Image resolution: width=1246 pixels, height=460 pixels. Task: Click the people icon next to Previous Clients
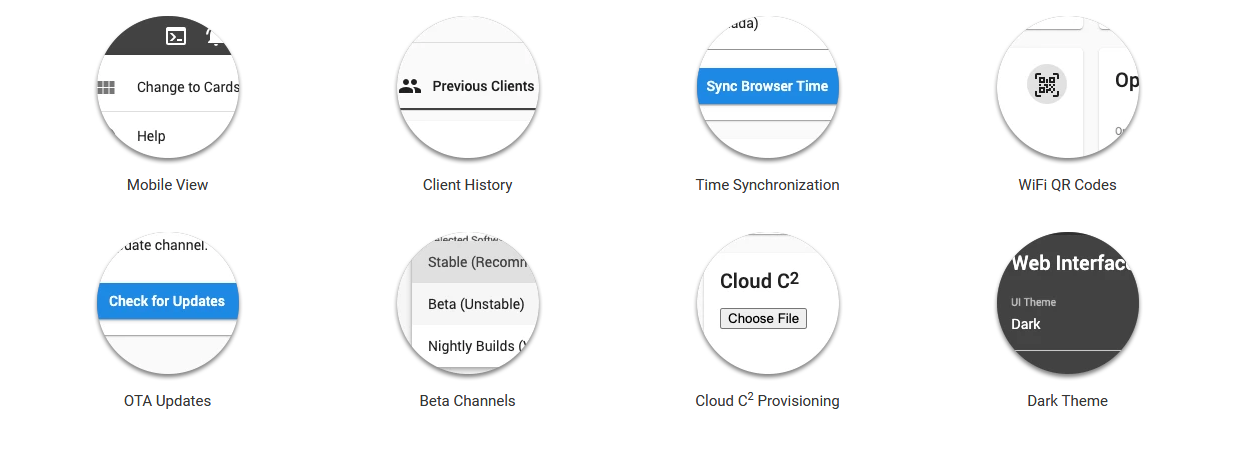tap(410, 86)
